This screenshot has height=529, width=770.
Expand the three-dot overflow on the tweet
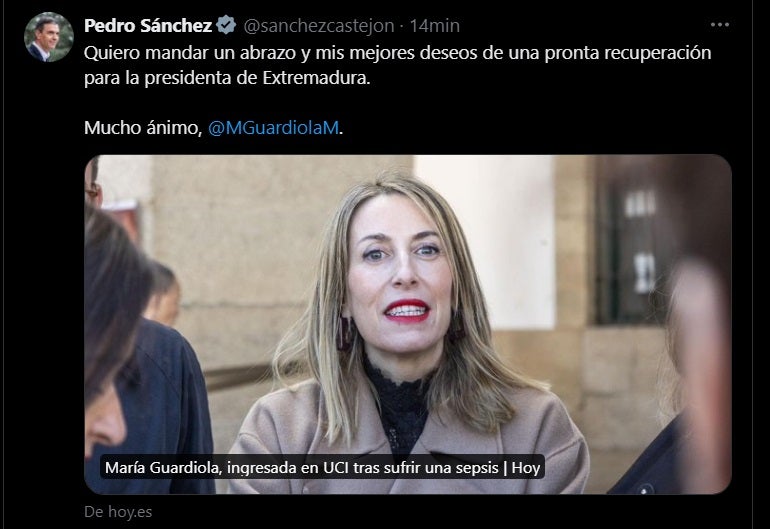[719, 25]
